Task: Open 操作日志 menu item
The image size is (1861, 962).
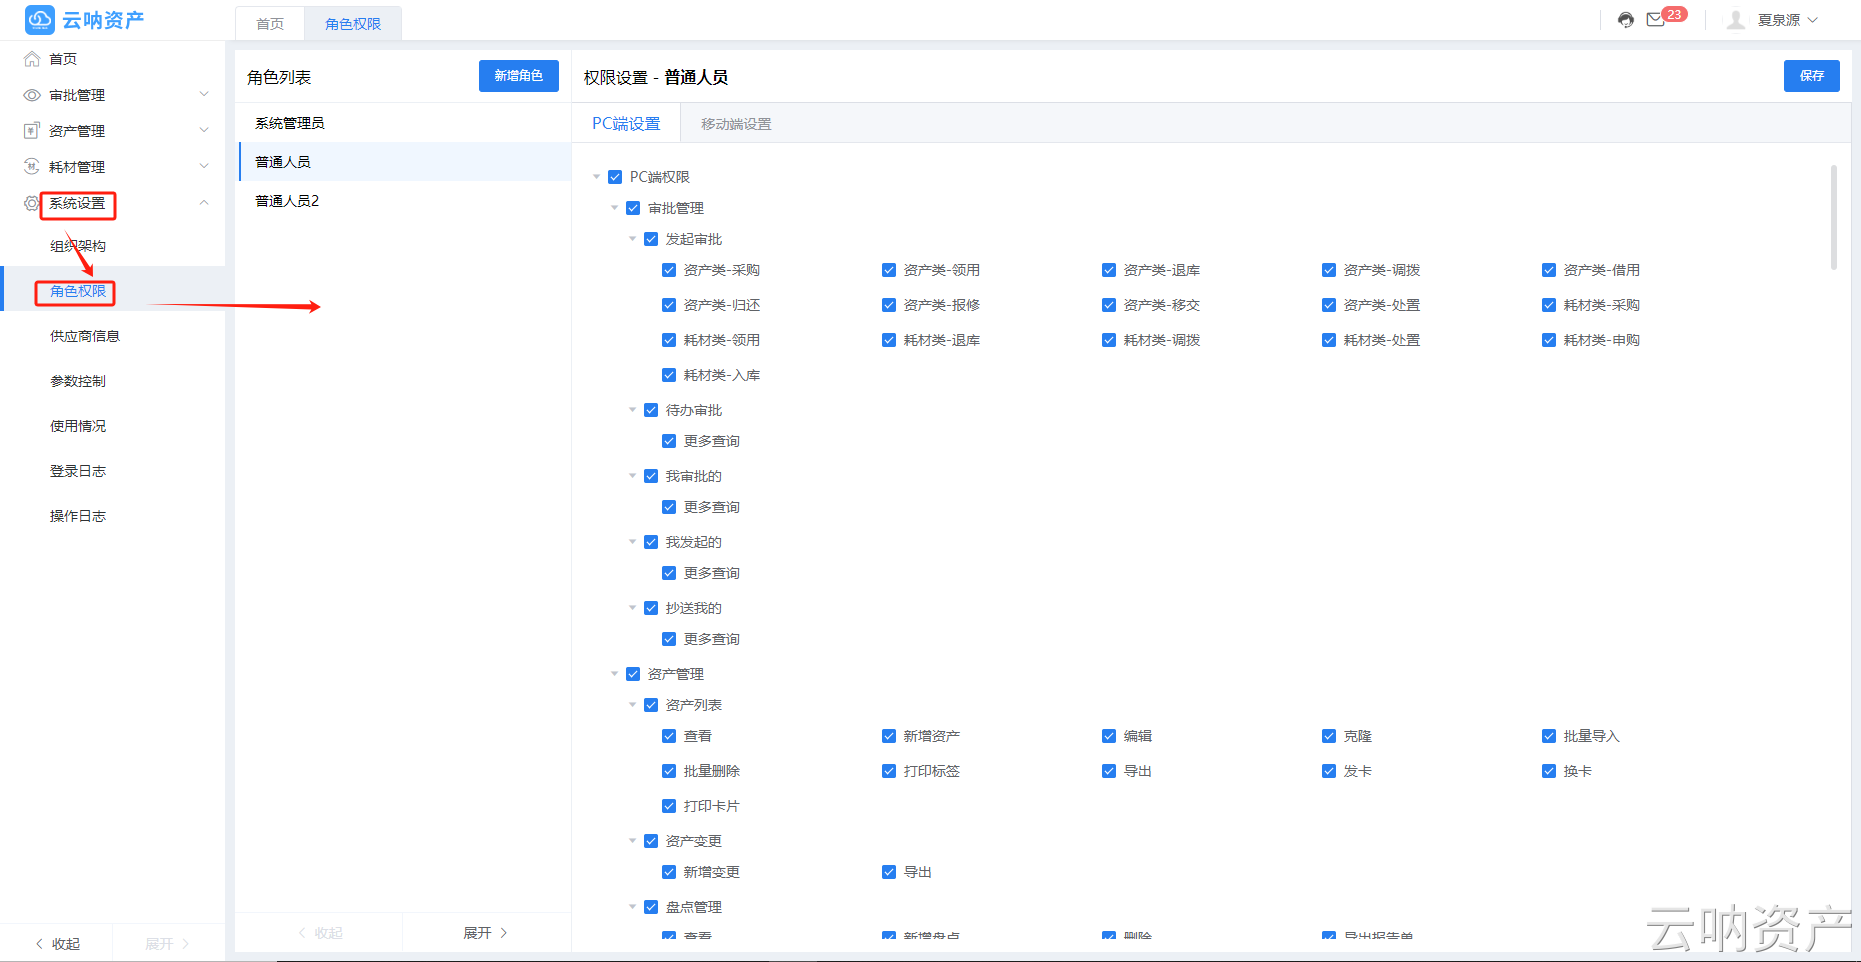Action: (x=78, y=516)
